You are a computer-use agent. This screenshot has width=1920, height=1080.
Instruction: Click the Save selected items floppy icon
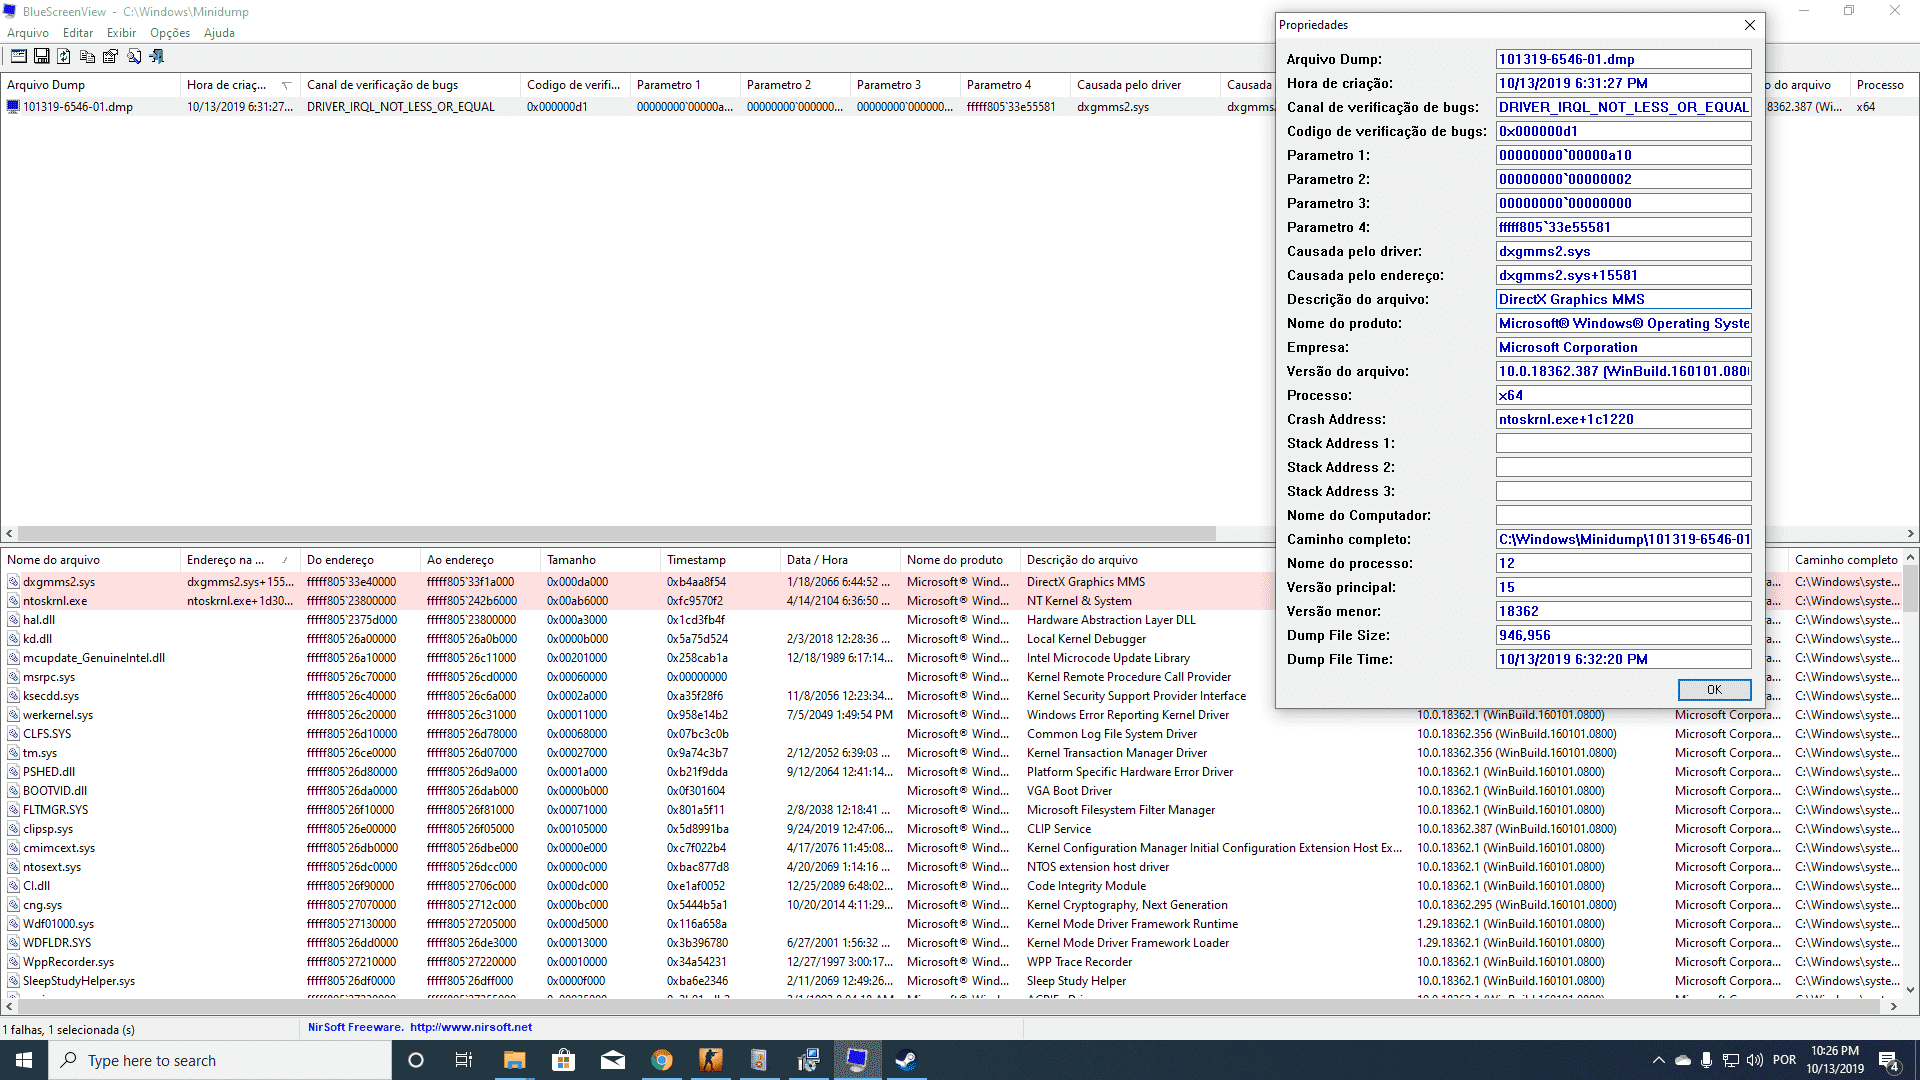pos(42,57)
